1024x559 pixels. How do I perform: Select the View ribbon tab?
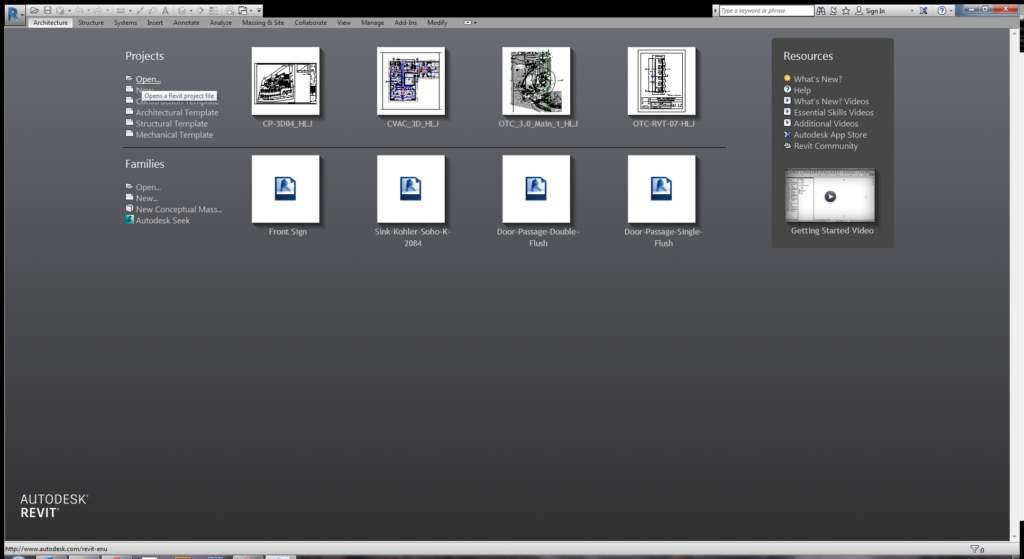(x=344, y=23)
